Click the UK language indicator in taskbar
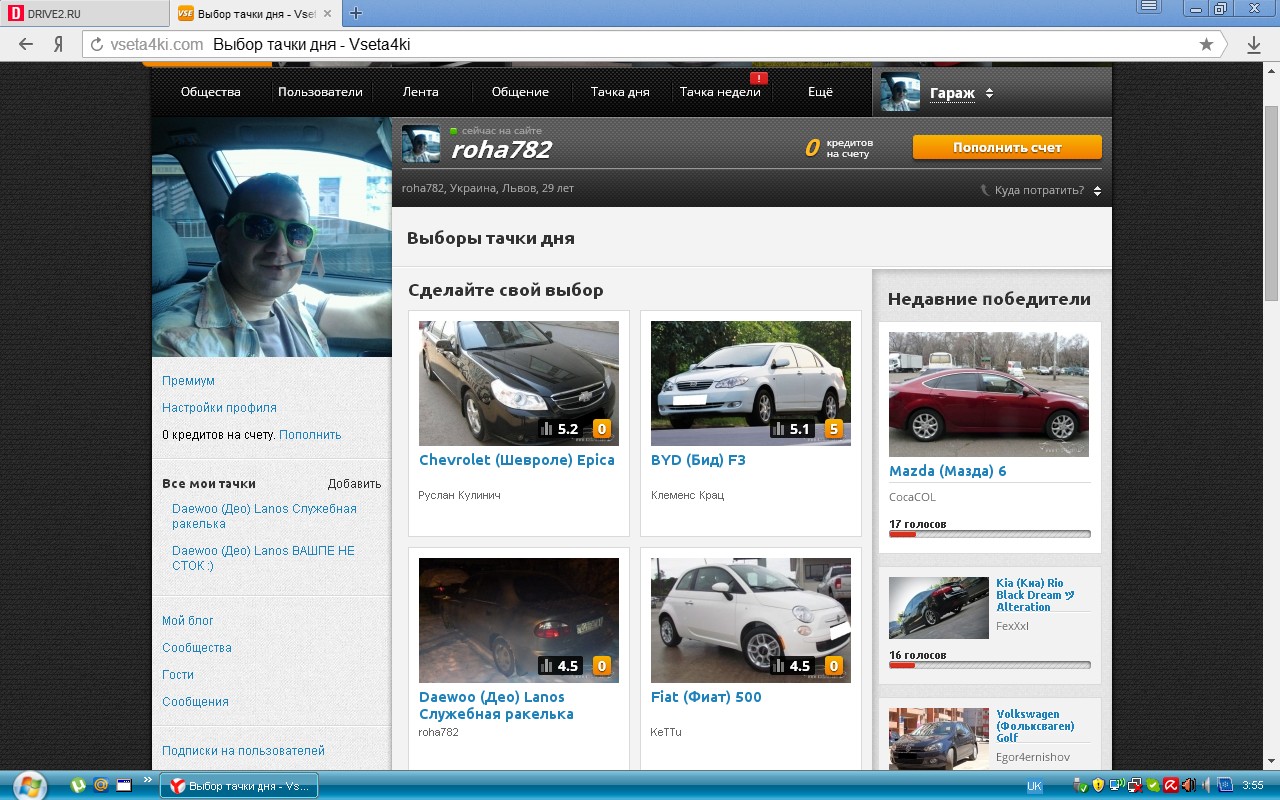This screenshot has height=800, width=1280. (1035, 786)
